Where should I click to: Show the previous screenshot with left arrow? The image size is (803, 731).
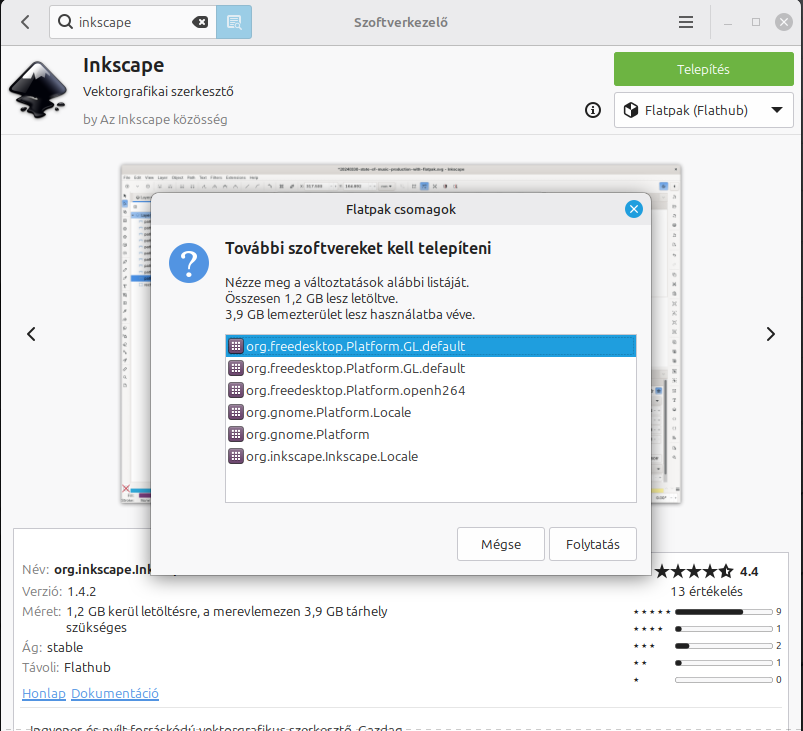(31, 334)
